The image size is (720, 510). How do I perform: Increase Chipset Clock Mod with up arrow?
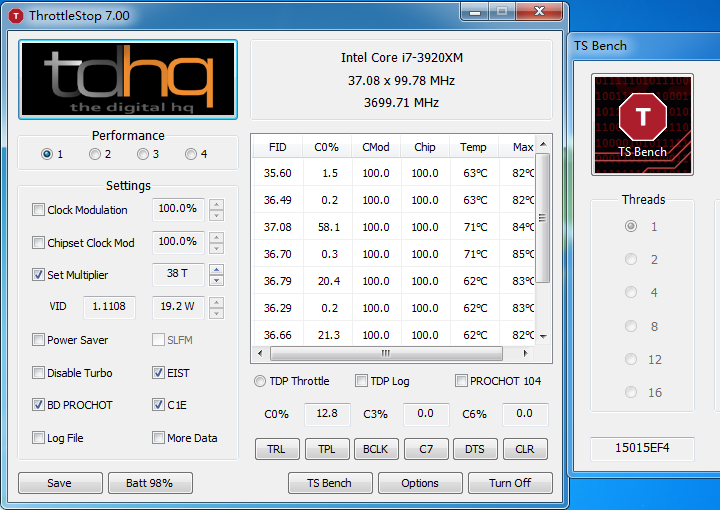(x=216, y=237)
